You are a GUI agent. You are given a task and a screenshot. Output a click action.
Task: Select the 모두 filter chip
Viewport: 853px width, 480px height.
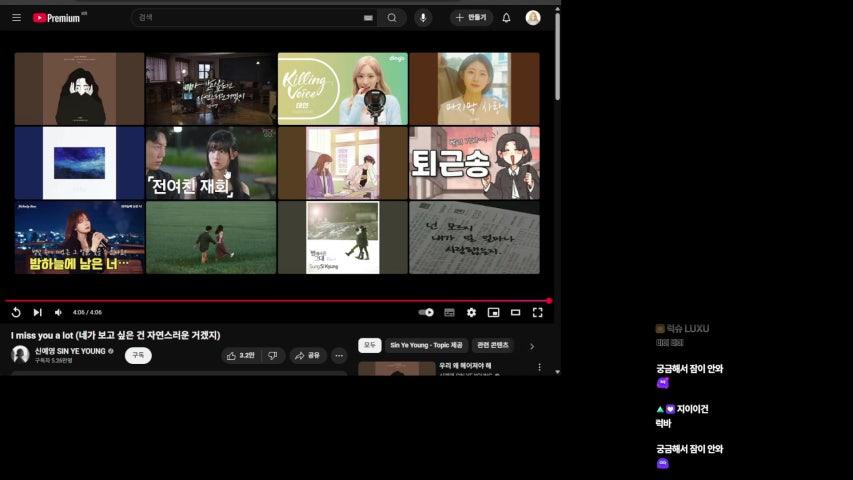coord(369,345)
